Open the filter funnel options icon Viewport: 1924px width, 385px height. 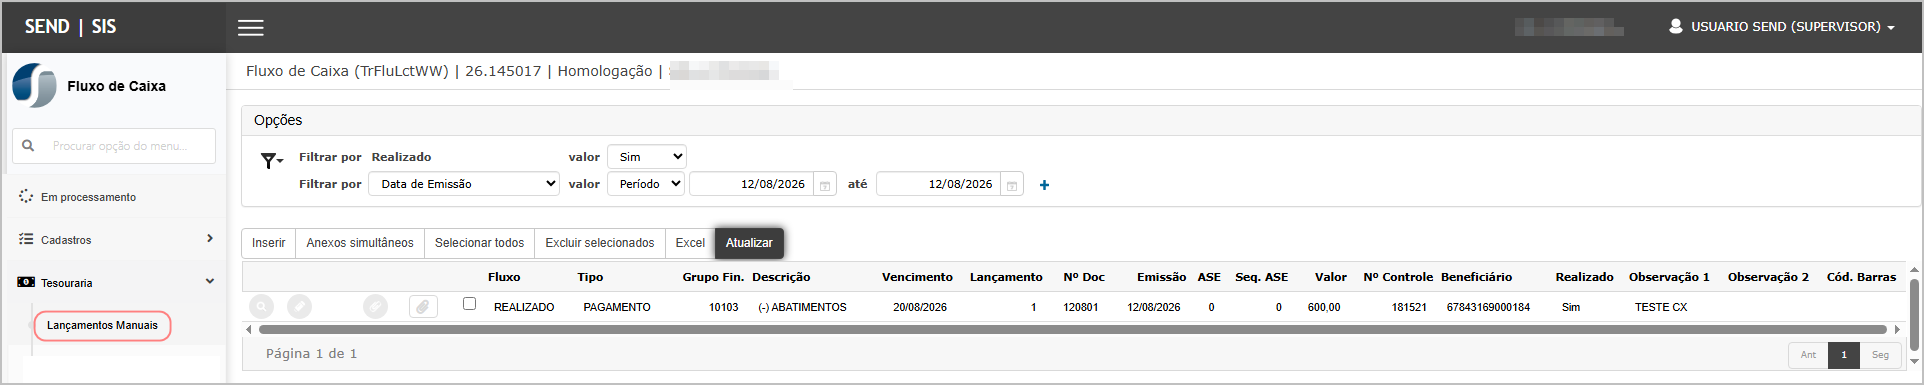[x=271, y=160]
